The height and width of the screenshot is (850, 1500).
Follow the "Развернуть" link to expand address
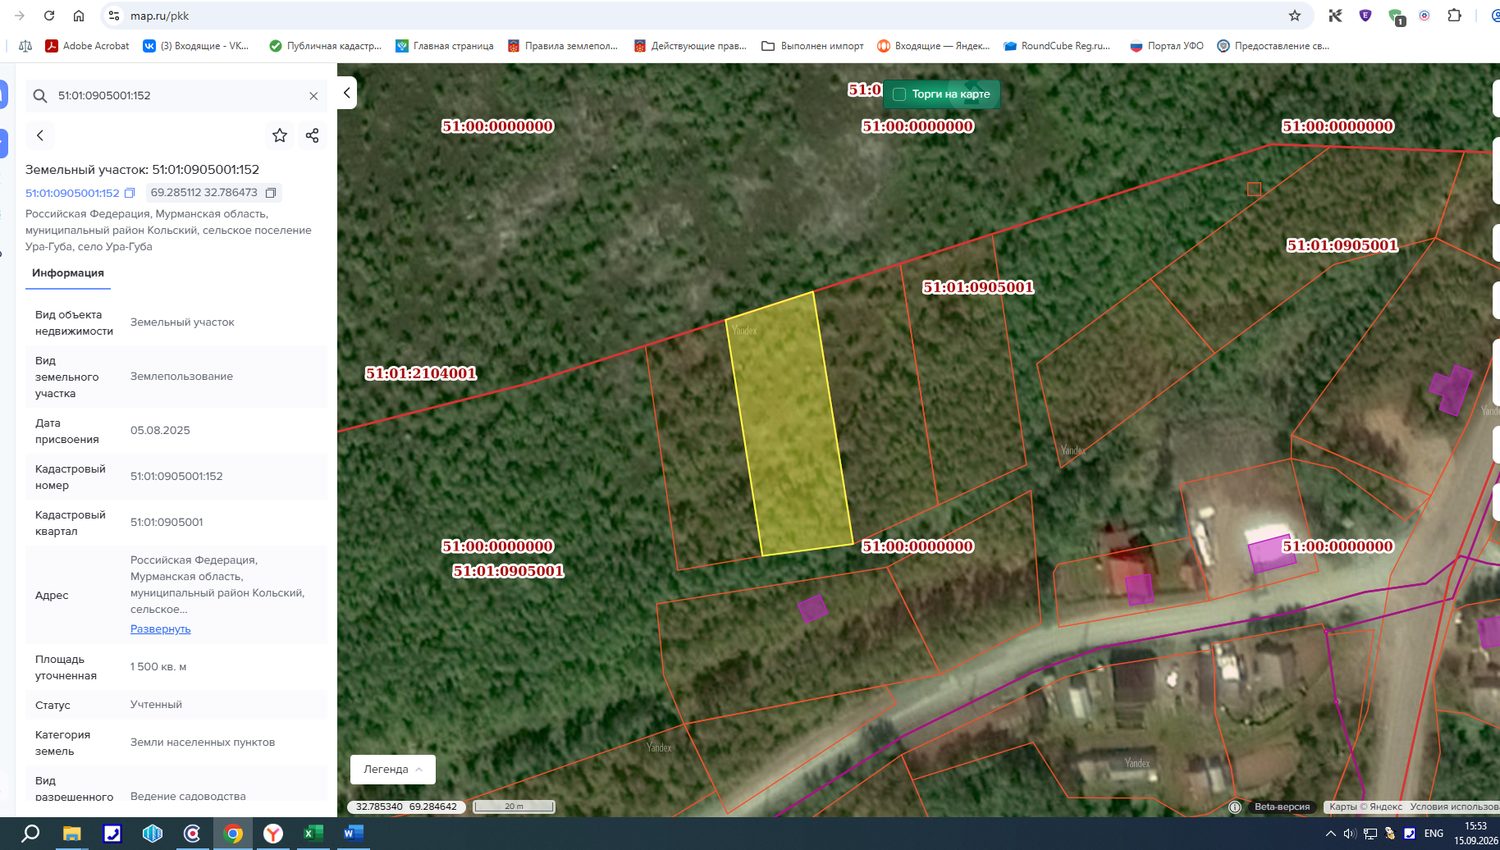(160, 629)
